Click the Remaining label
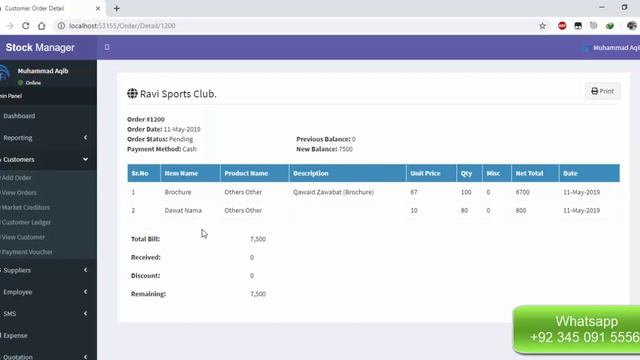The image size is (640, 360). tap(148, 294)
